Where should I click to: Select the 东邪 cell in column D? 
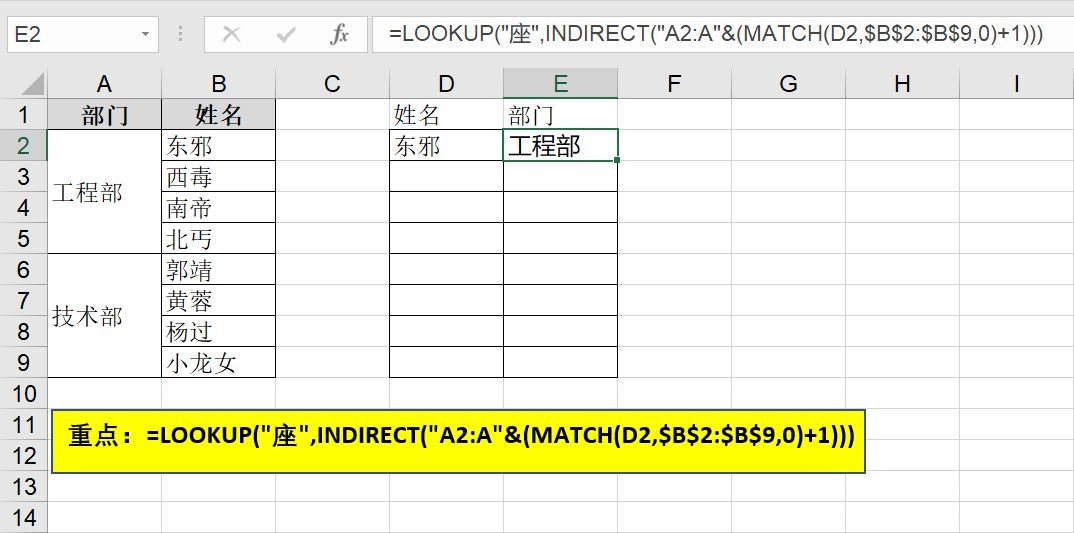tap(446, 145)
